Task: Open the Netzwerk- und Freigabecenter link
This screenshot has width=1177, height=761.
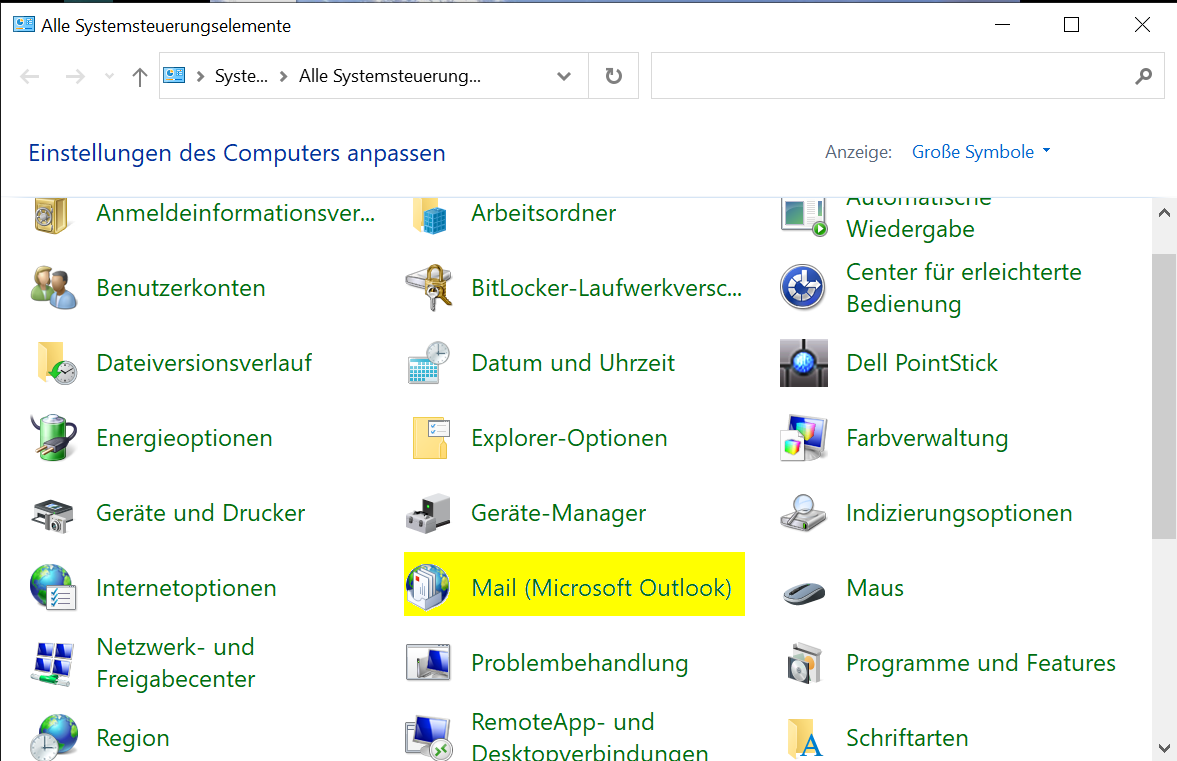Action: (175, 663)
